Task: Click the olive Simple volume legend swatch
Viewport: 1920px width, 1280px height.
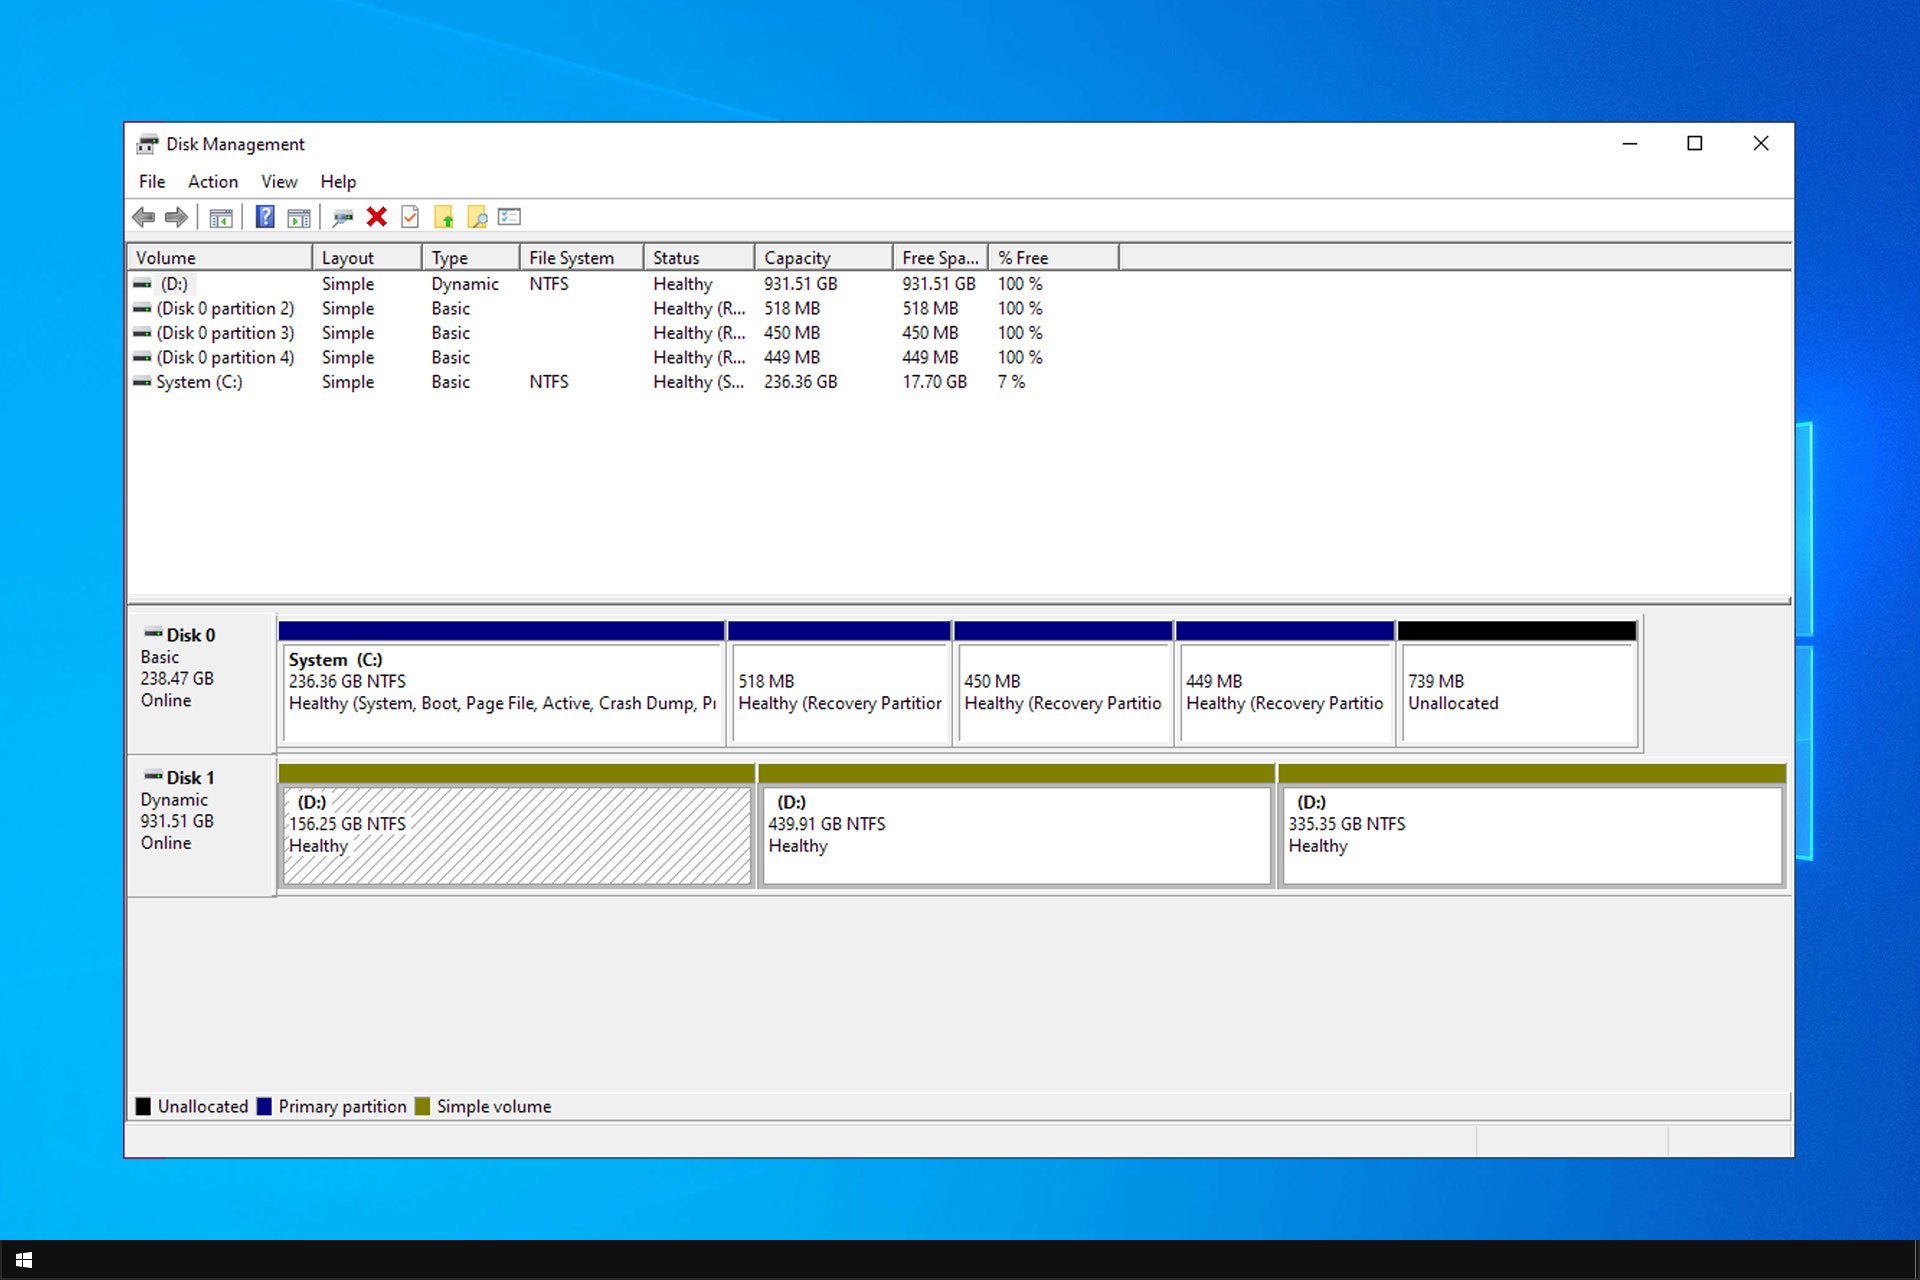Action: coord(422,1106)
